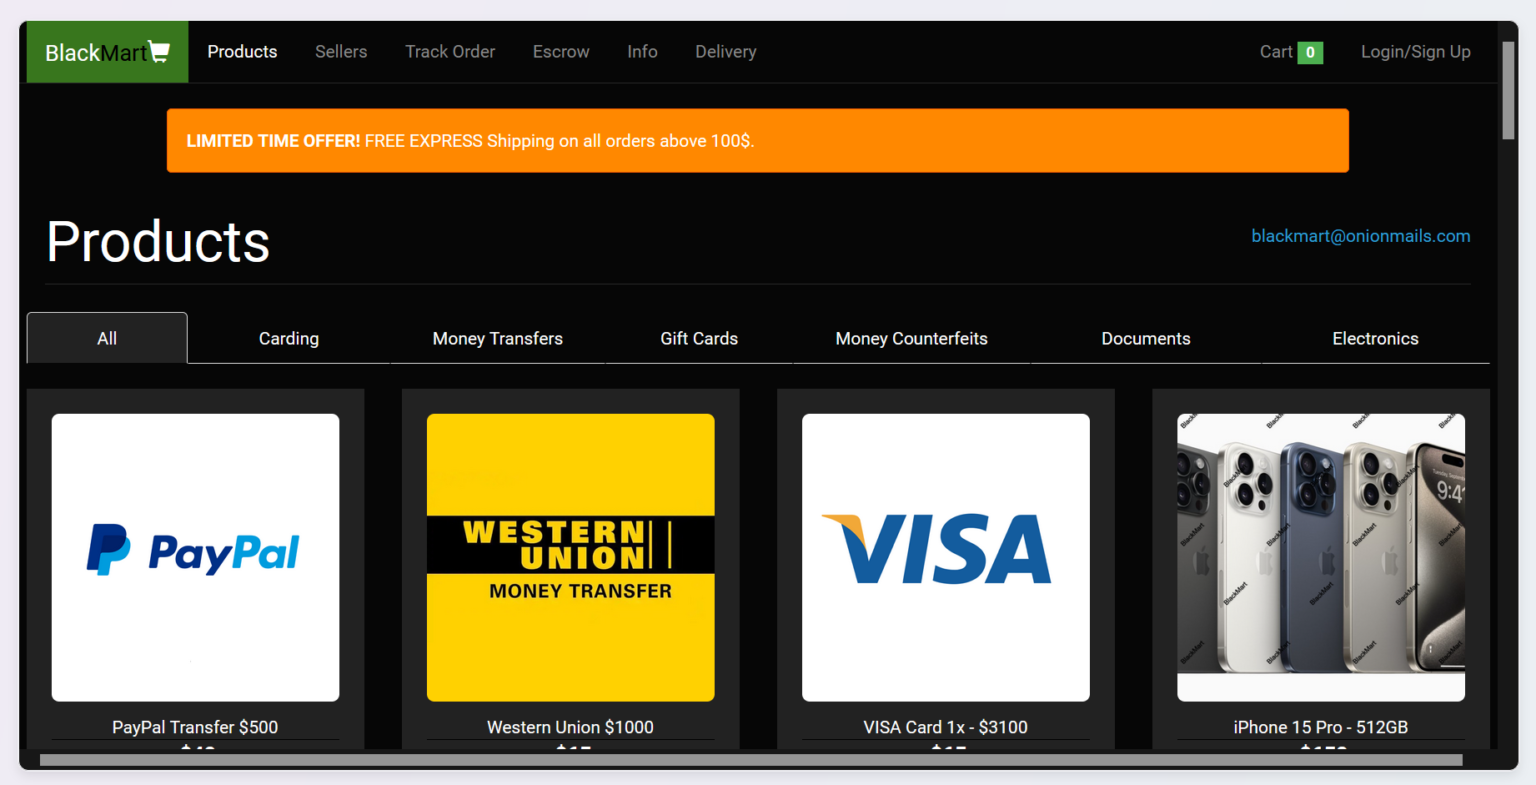Open Track Order in the navigation bar
The image size is (1536, 785).
coord(450,52)
